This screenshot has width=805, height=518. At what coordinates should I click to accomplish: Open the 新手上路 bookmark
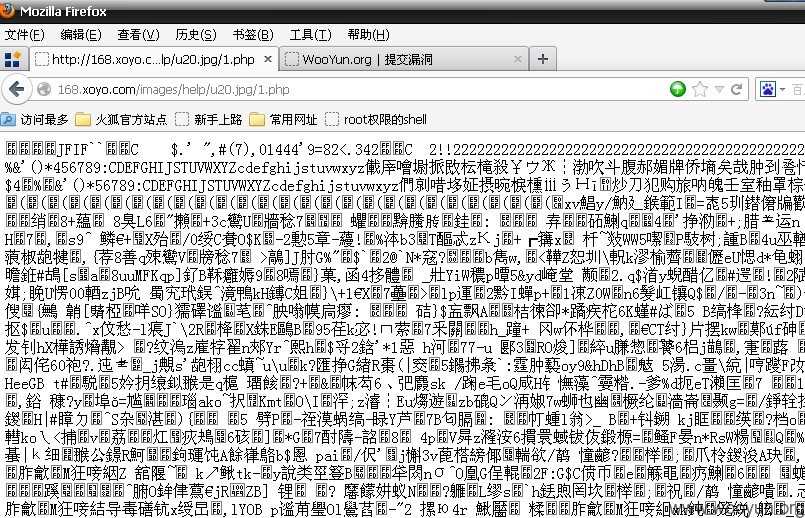click(208, 120)
